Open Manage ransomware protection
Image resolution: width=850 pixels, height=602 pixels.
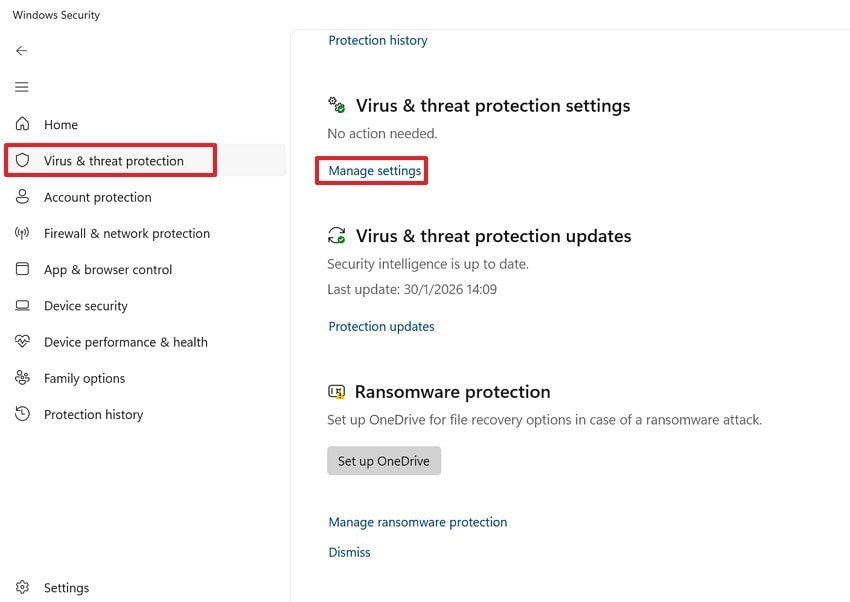[417, 521]
